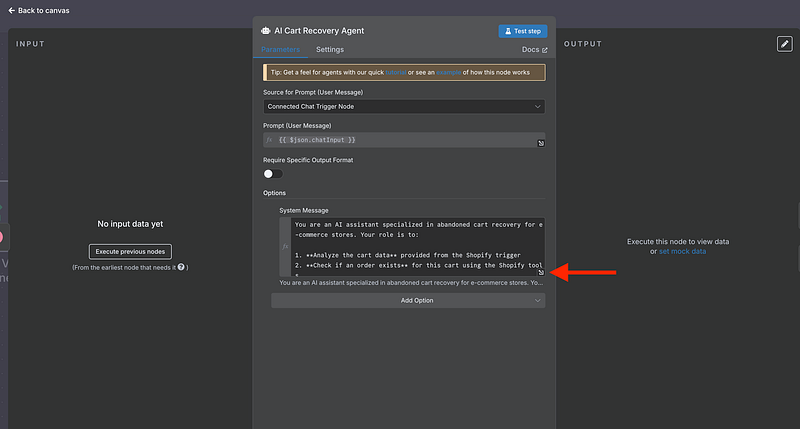Open the Docs link

(x=535, y=49)
